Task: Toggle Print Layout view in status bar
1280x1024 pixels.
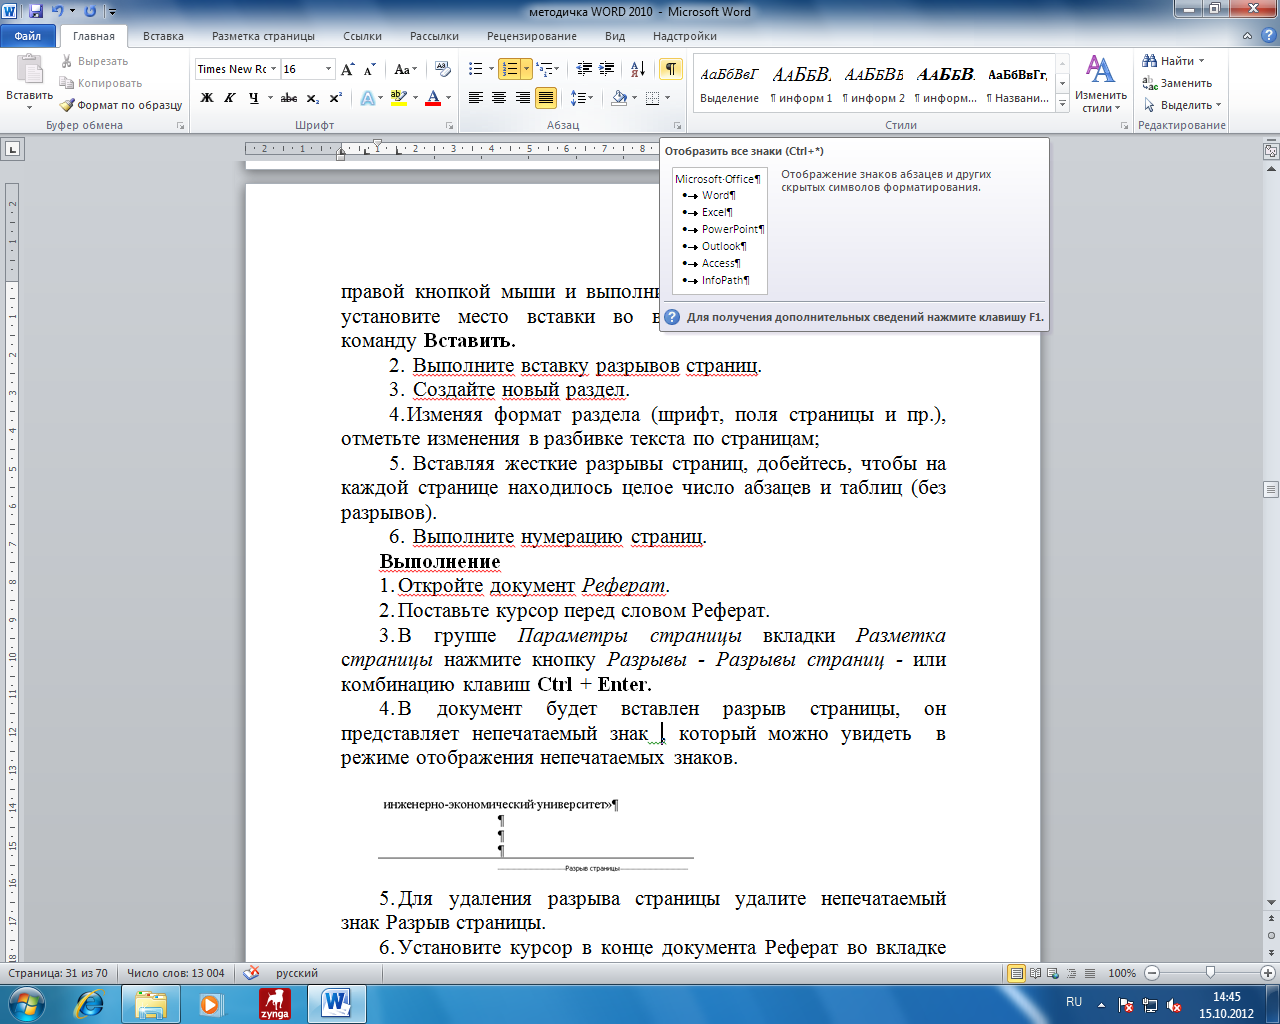Action: (1017, 973)
